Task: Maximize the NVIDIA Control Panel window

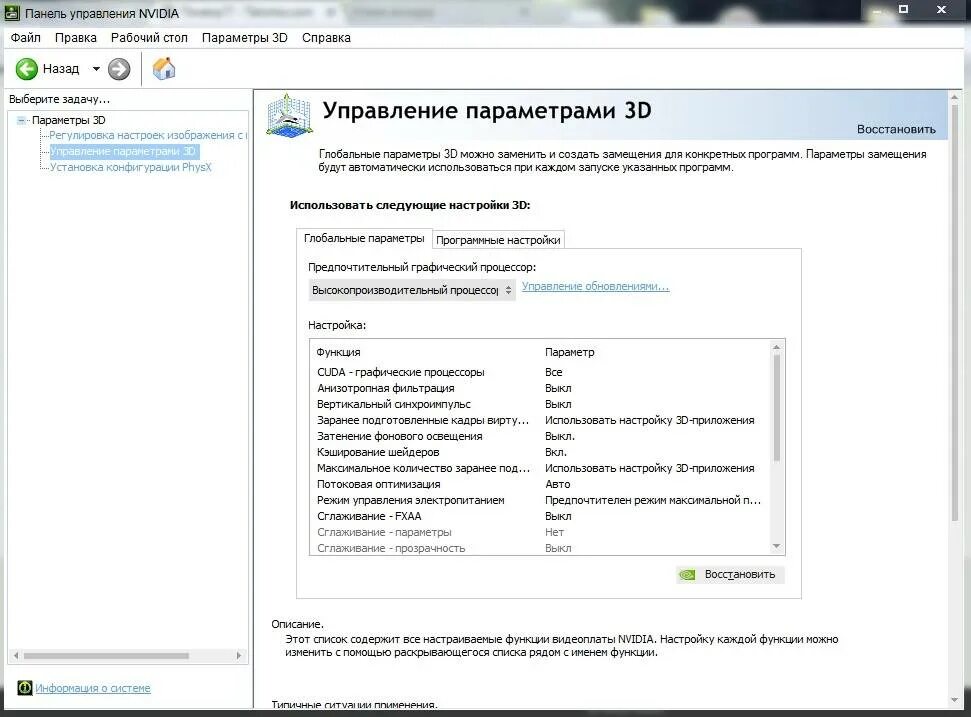Action: (x=904, y=9)
